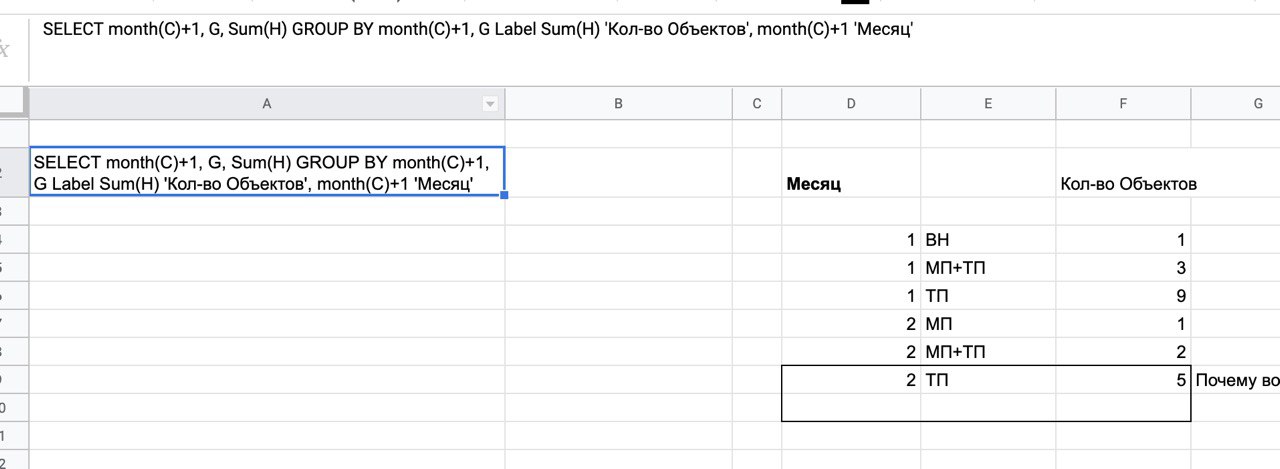Screen dimensions: 1280x469
Task: Select column C header
Action: click(x=757, y=104)
